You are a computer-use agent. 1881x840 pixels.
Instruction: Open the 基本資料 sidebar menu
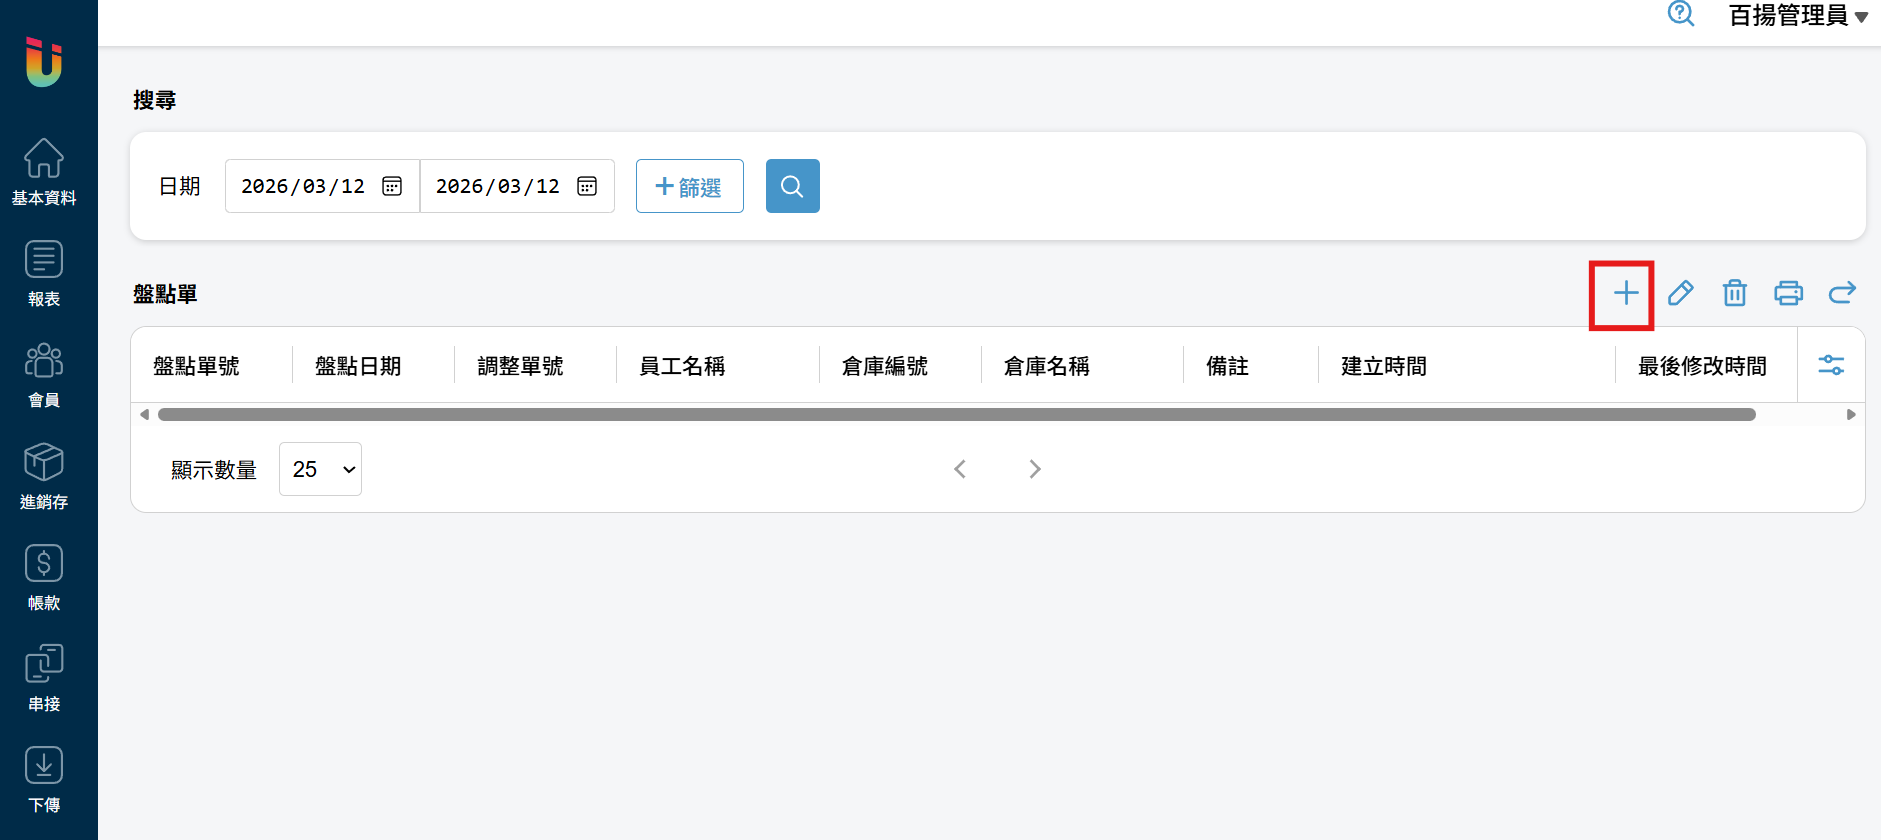44,171
